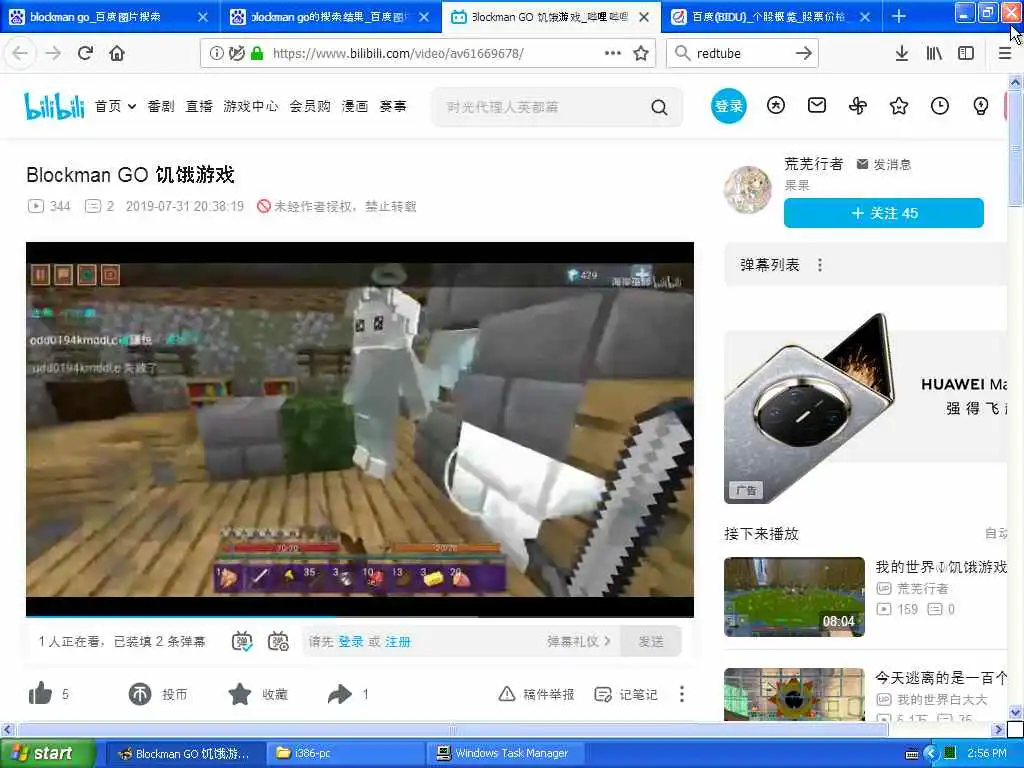Screen dimensions: 1024x768
Task: Click the blue 登录 button
Action: [x=729, y=106]
